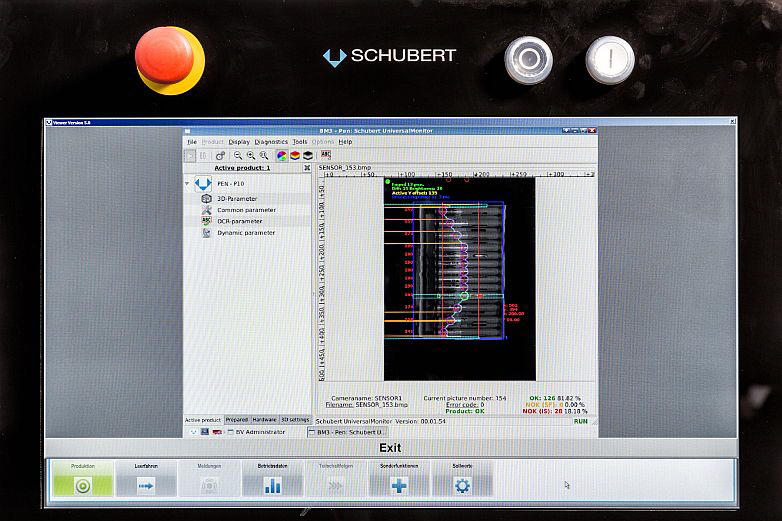Collapse the PEN - P10 tree node
This screenshot has height=521, width=782.
[188, 184]
